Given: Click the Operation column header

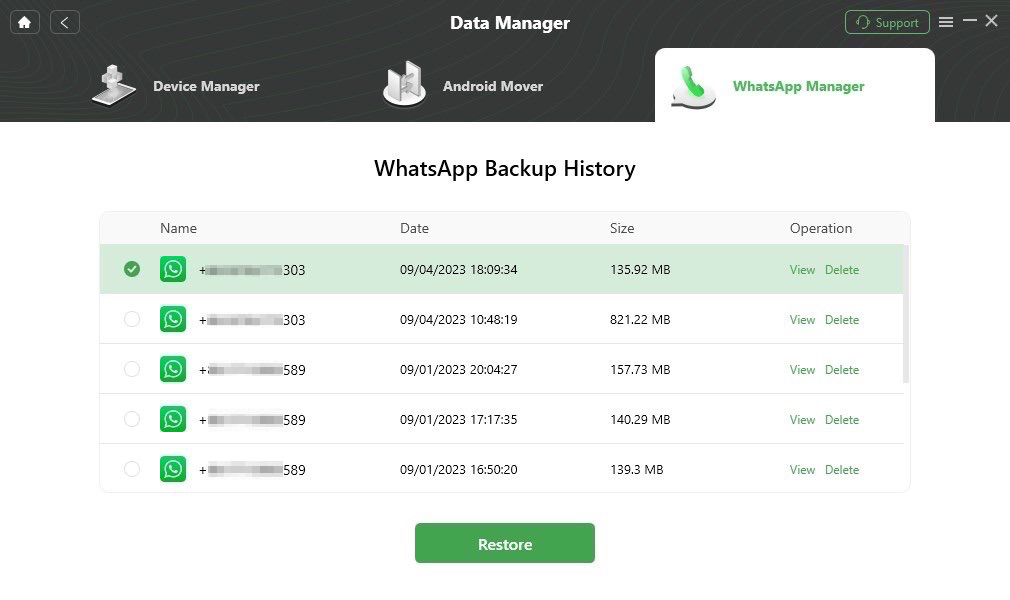Looking at the screenshot, I should [x=821, y=228].
